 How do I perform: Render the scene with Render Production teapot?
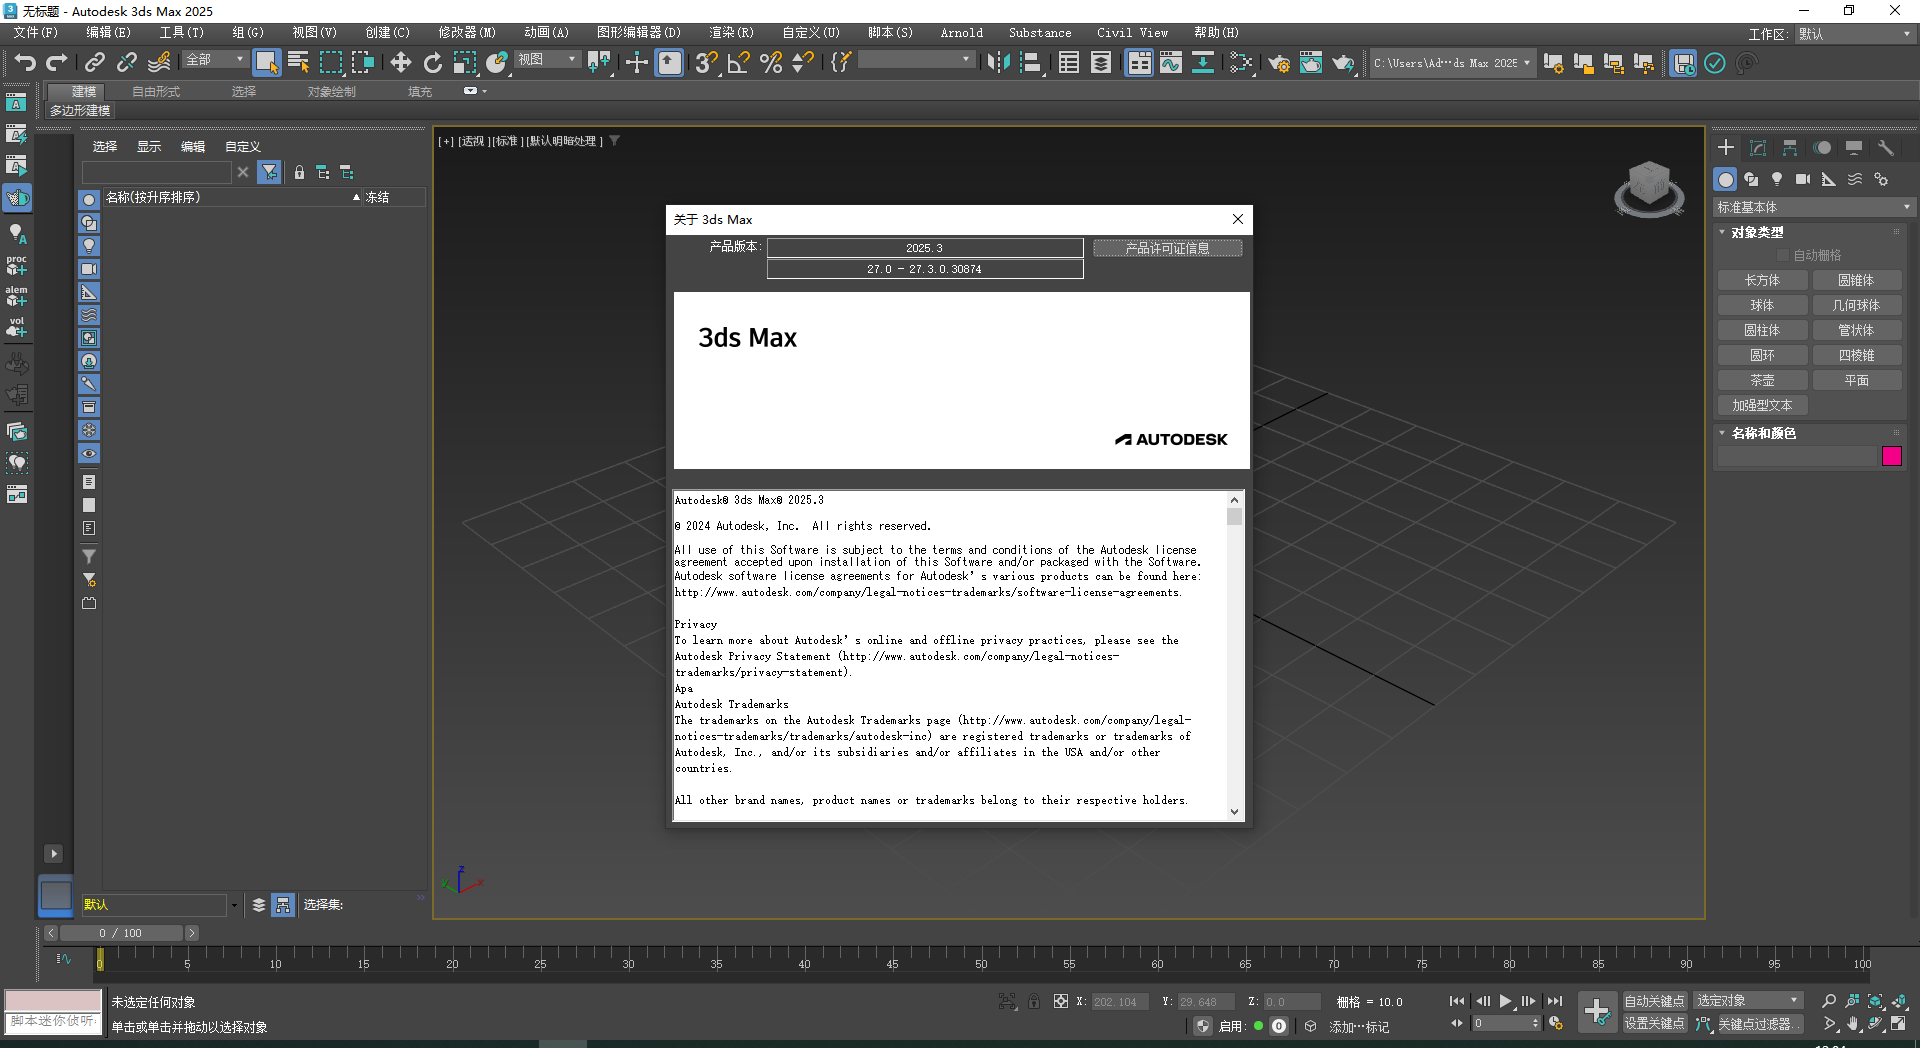pyautogui.click(x=1343, y=63)
